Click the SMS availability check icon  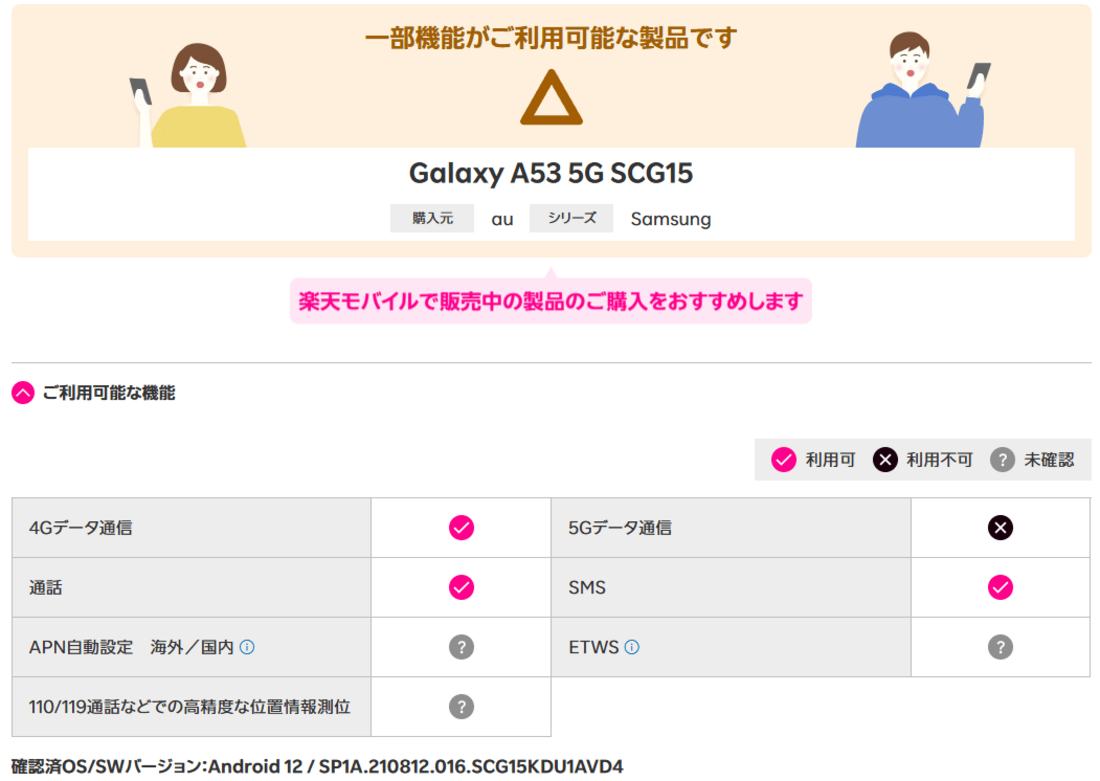[x=1000, y=587]
